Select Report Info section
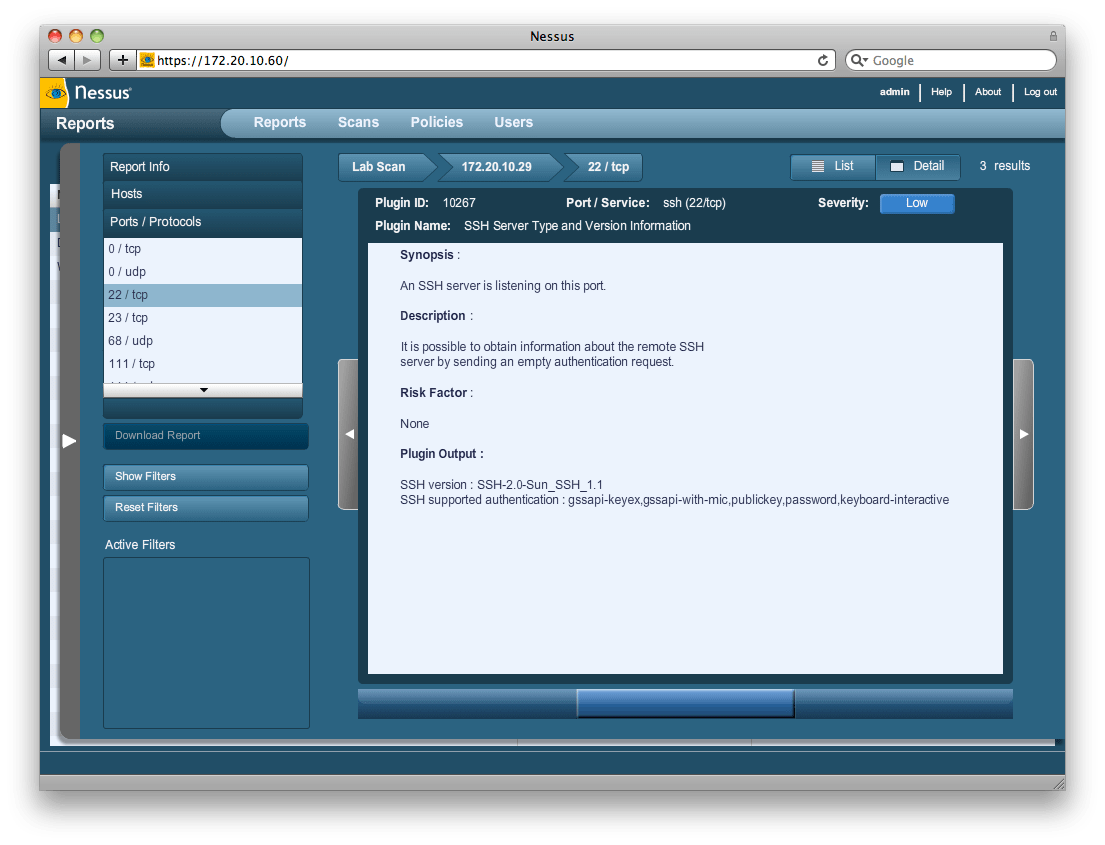 click(x=203, y=167)
